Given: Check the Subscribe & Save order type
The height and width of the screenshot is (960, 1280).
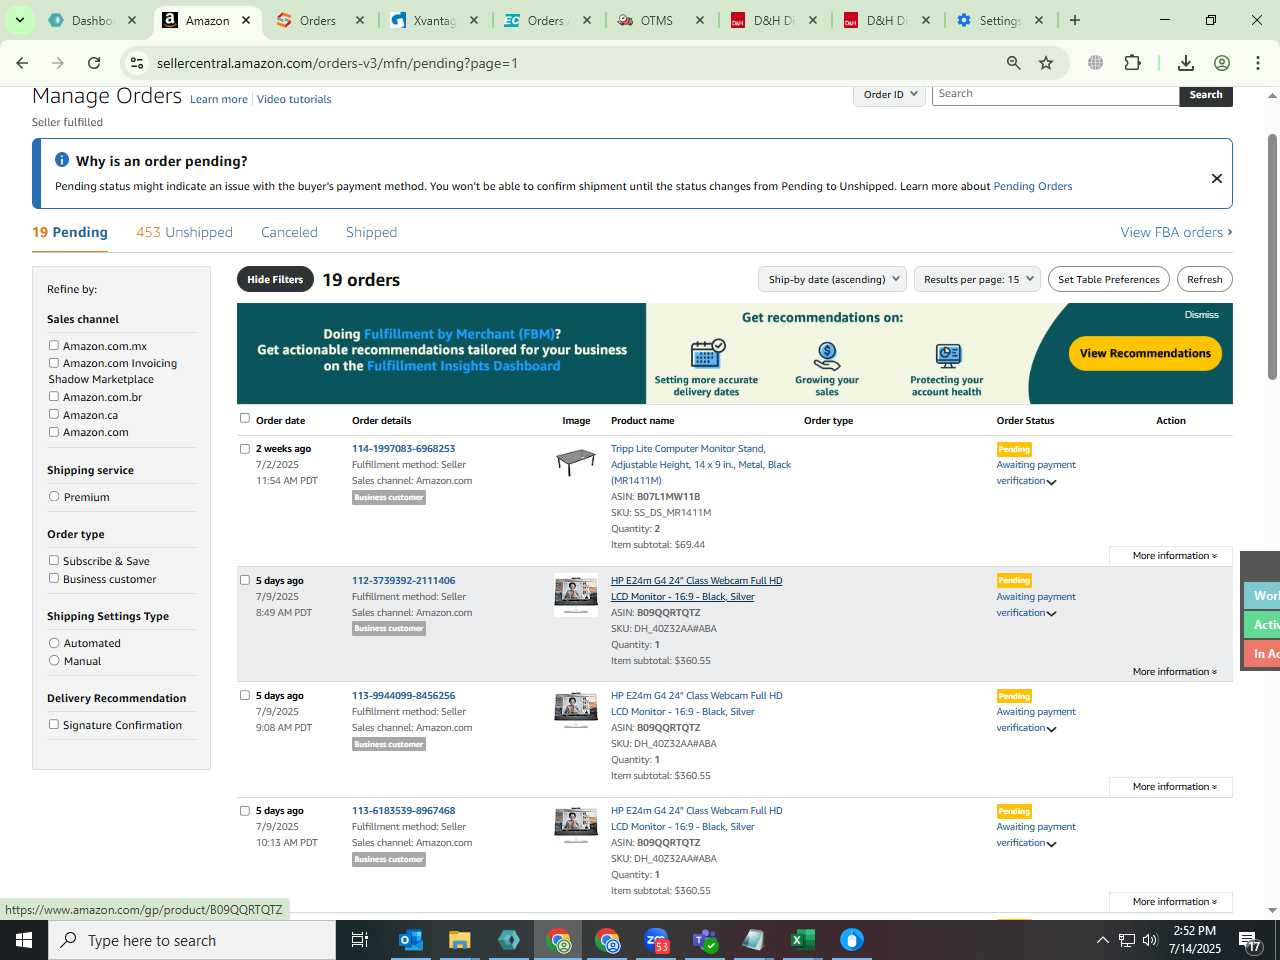Looking at the screenshot, I should coord(54,561).
